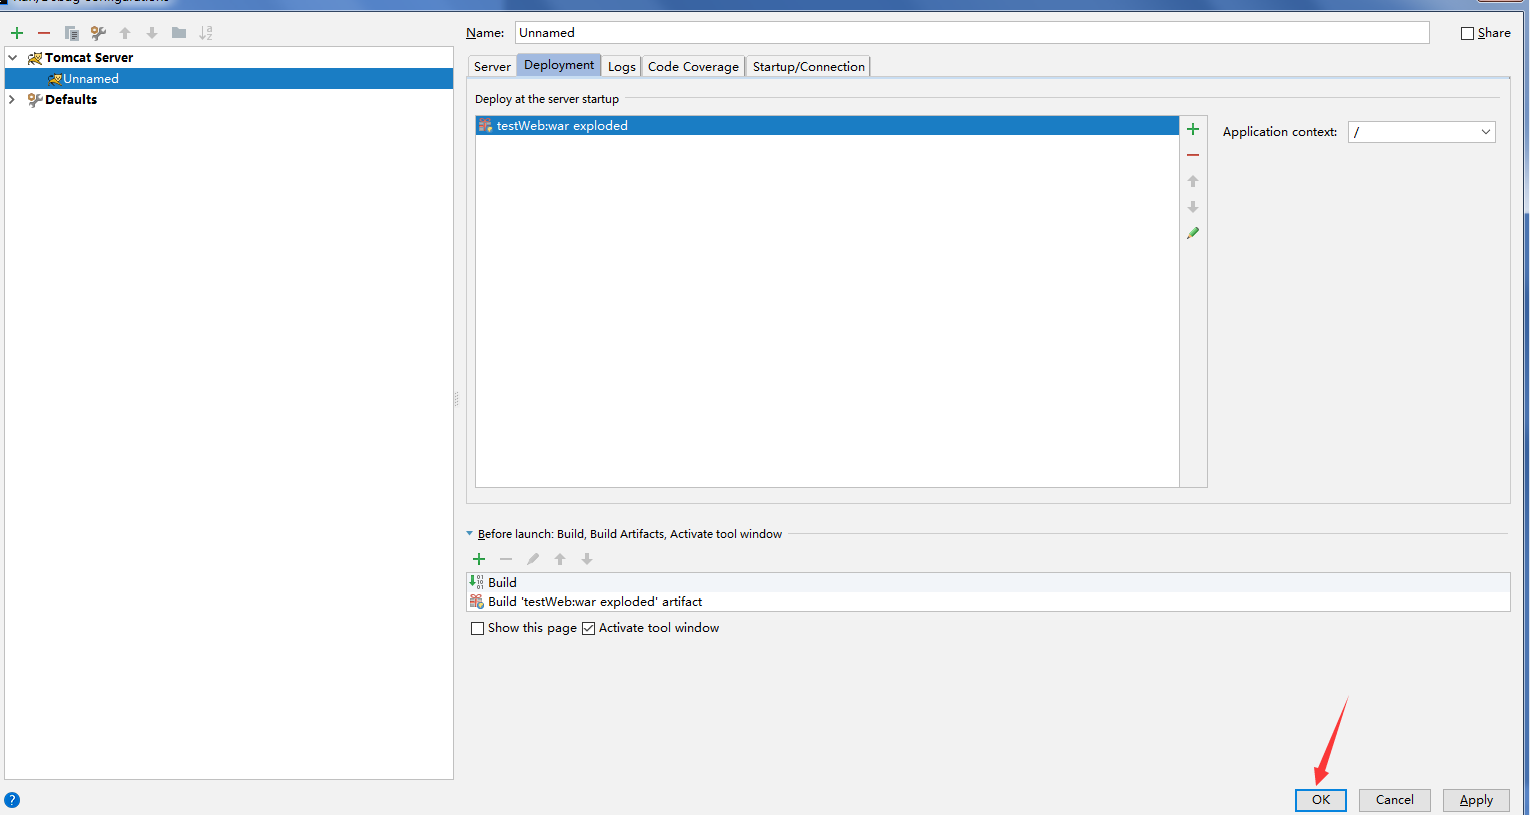
Task: Switch to the Code Coverage tab
Action: pos(693,67)
